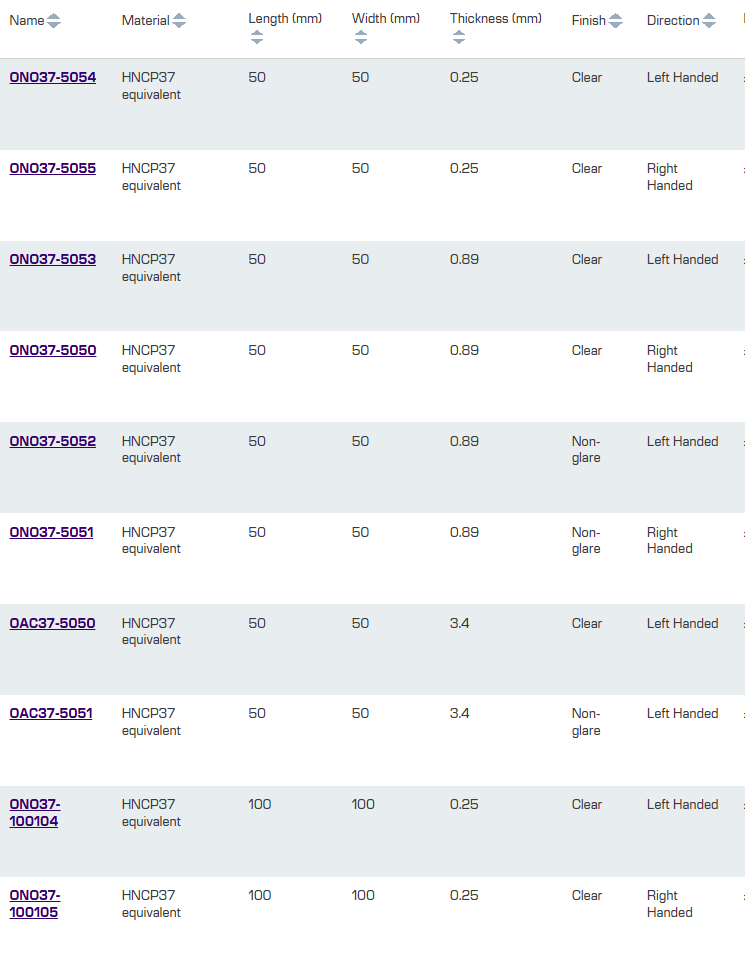Open product ONO37-5055
This screenshot has height=955, width=745.
point(53,169)
